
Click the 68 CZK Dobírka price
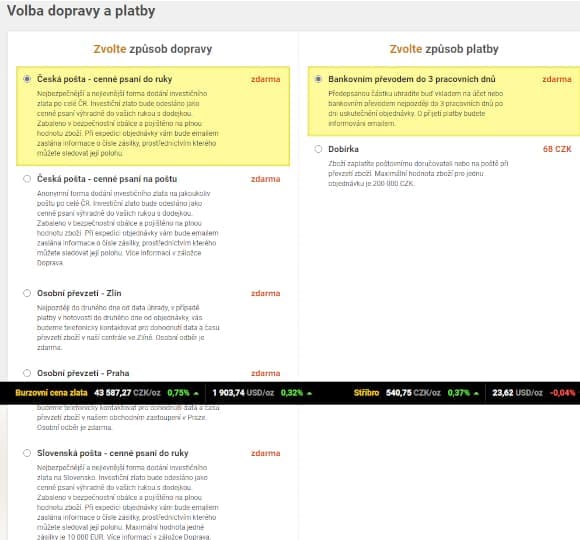tap(557, 149)
